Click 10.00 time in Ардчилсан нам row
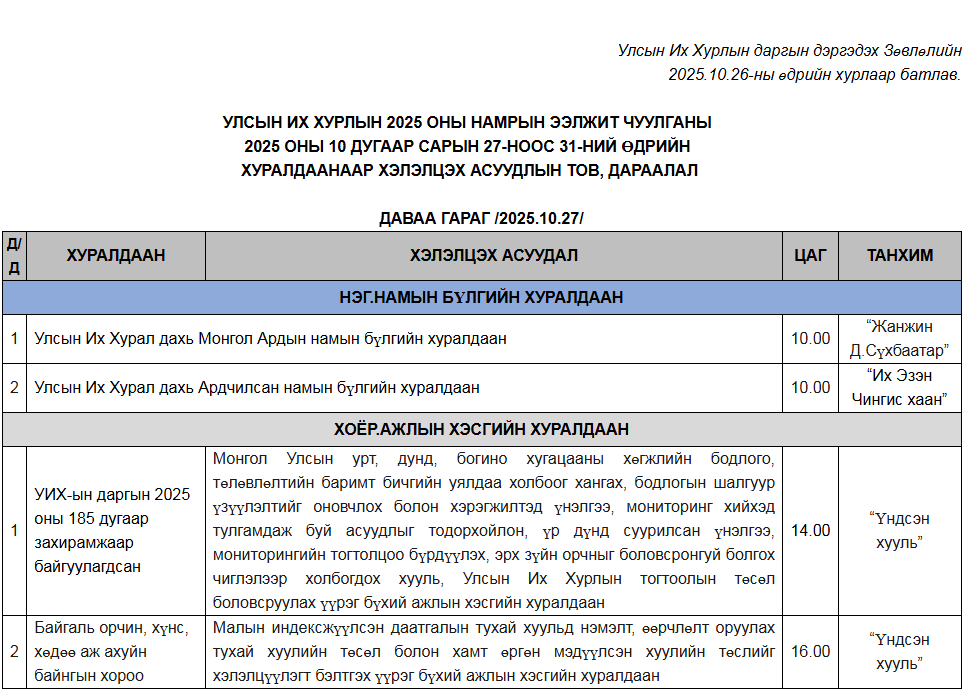The height and width of the screenshot is (691, 965). (810, 388)
